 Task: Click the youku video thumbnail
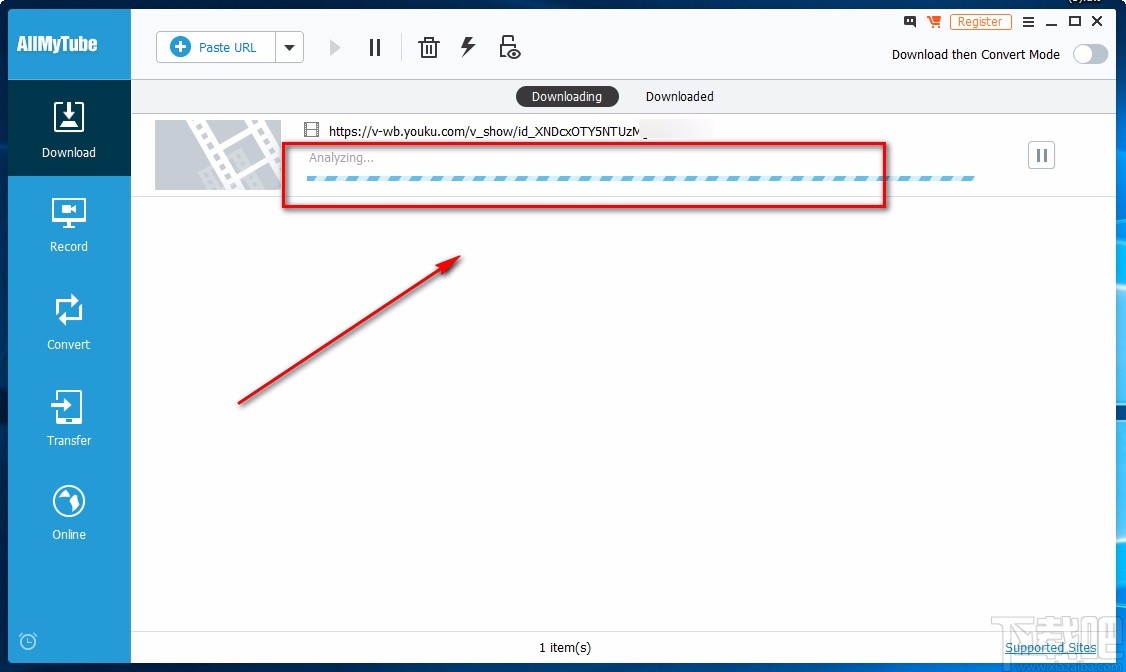(x=218, y=155)
